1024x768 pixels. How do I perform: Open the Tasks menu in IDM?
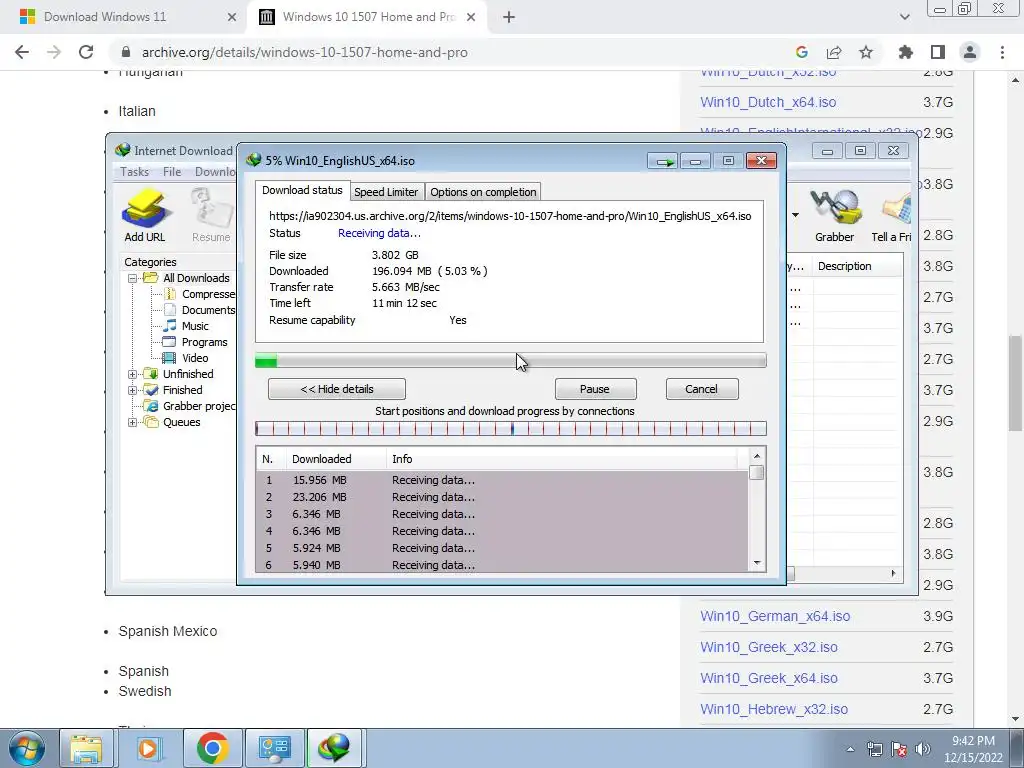click(135, 172)
